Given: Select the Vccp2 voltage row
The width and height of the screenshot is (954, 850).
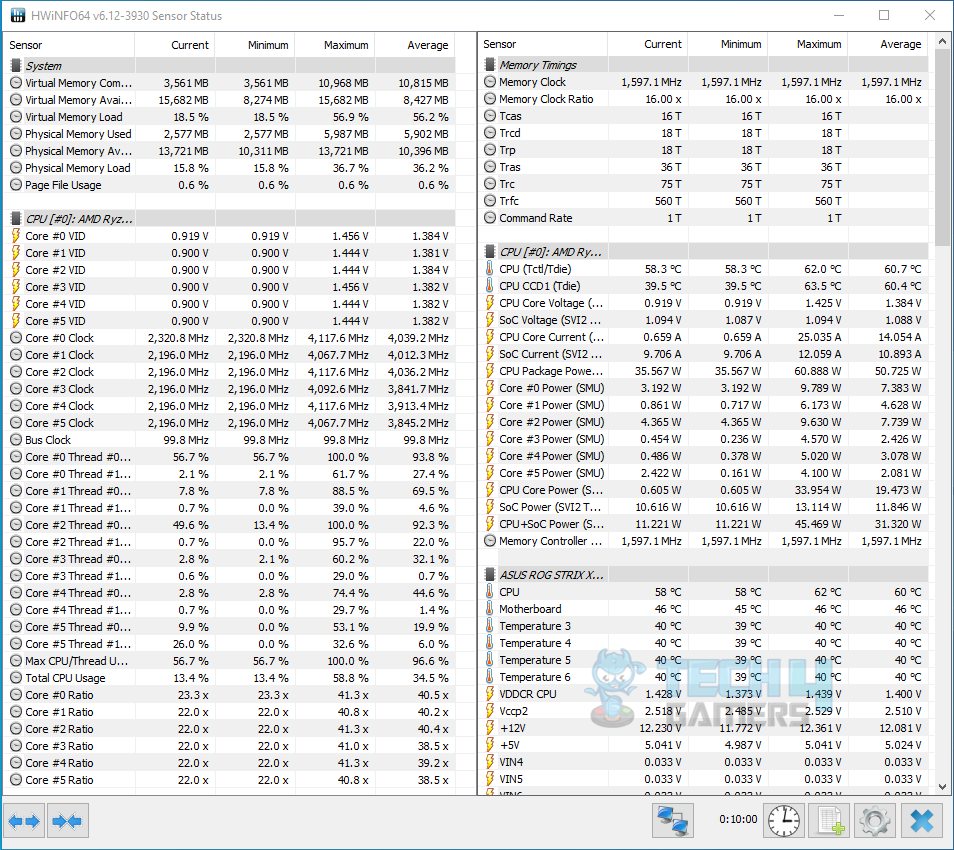Looking at the screenshot, I should point(704,711).
